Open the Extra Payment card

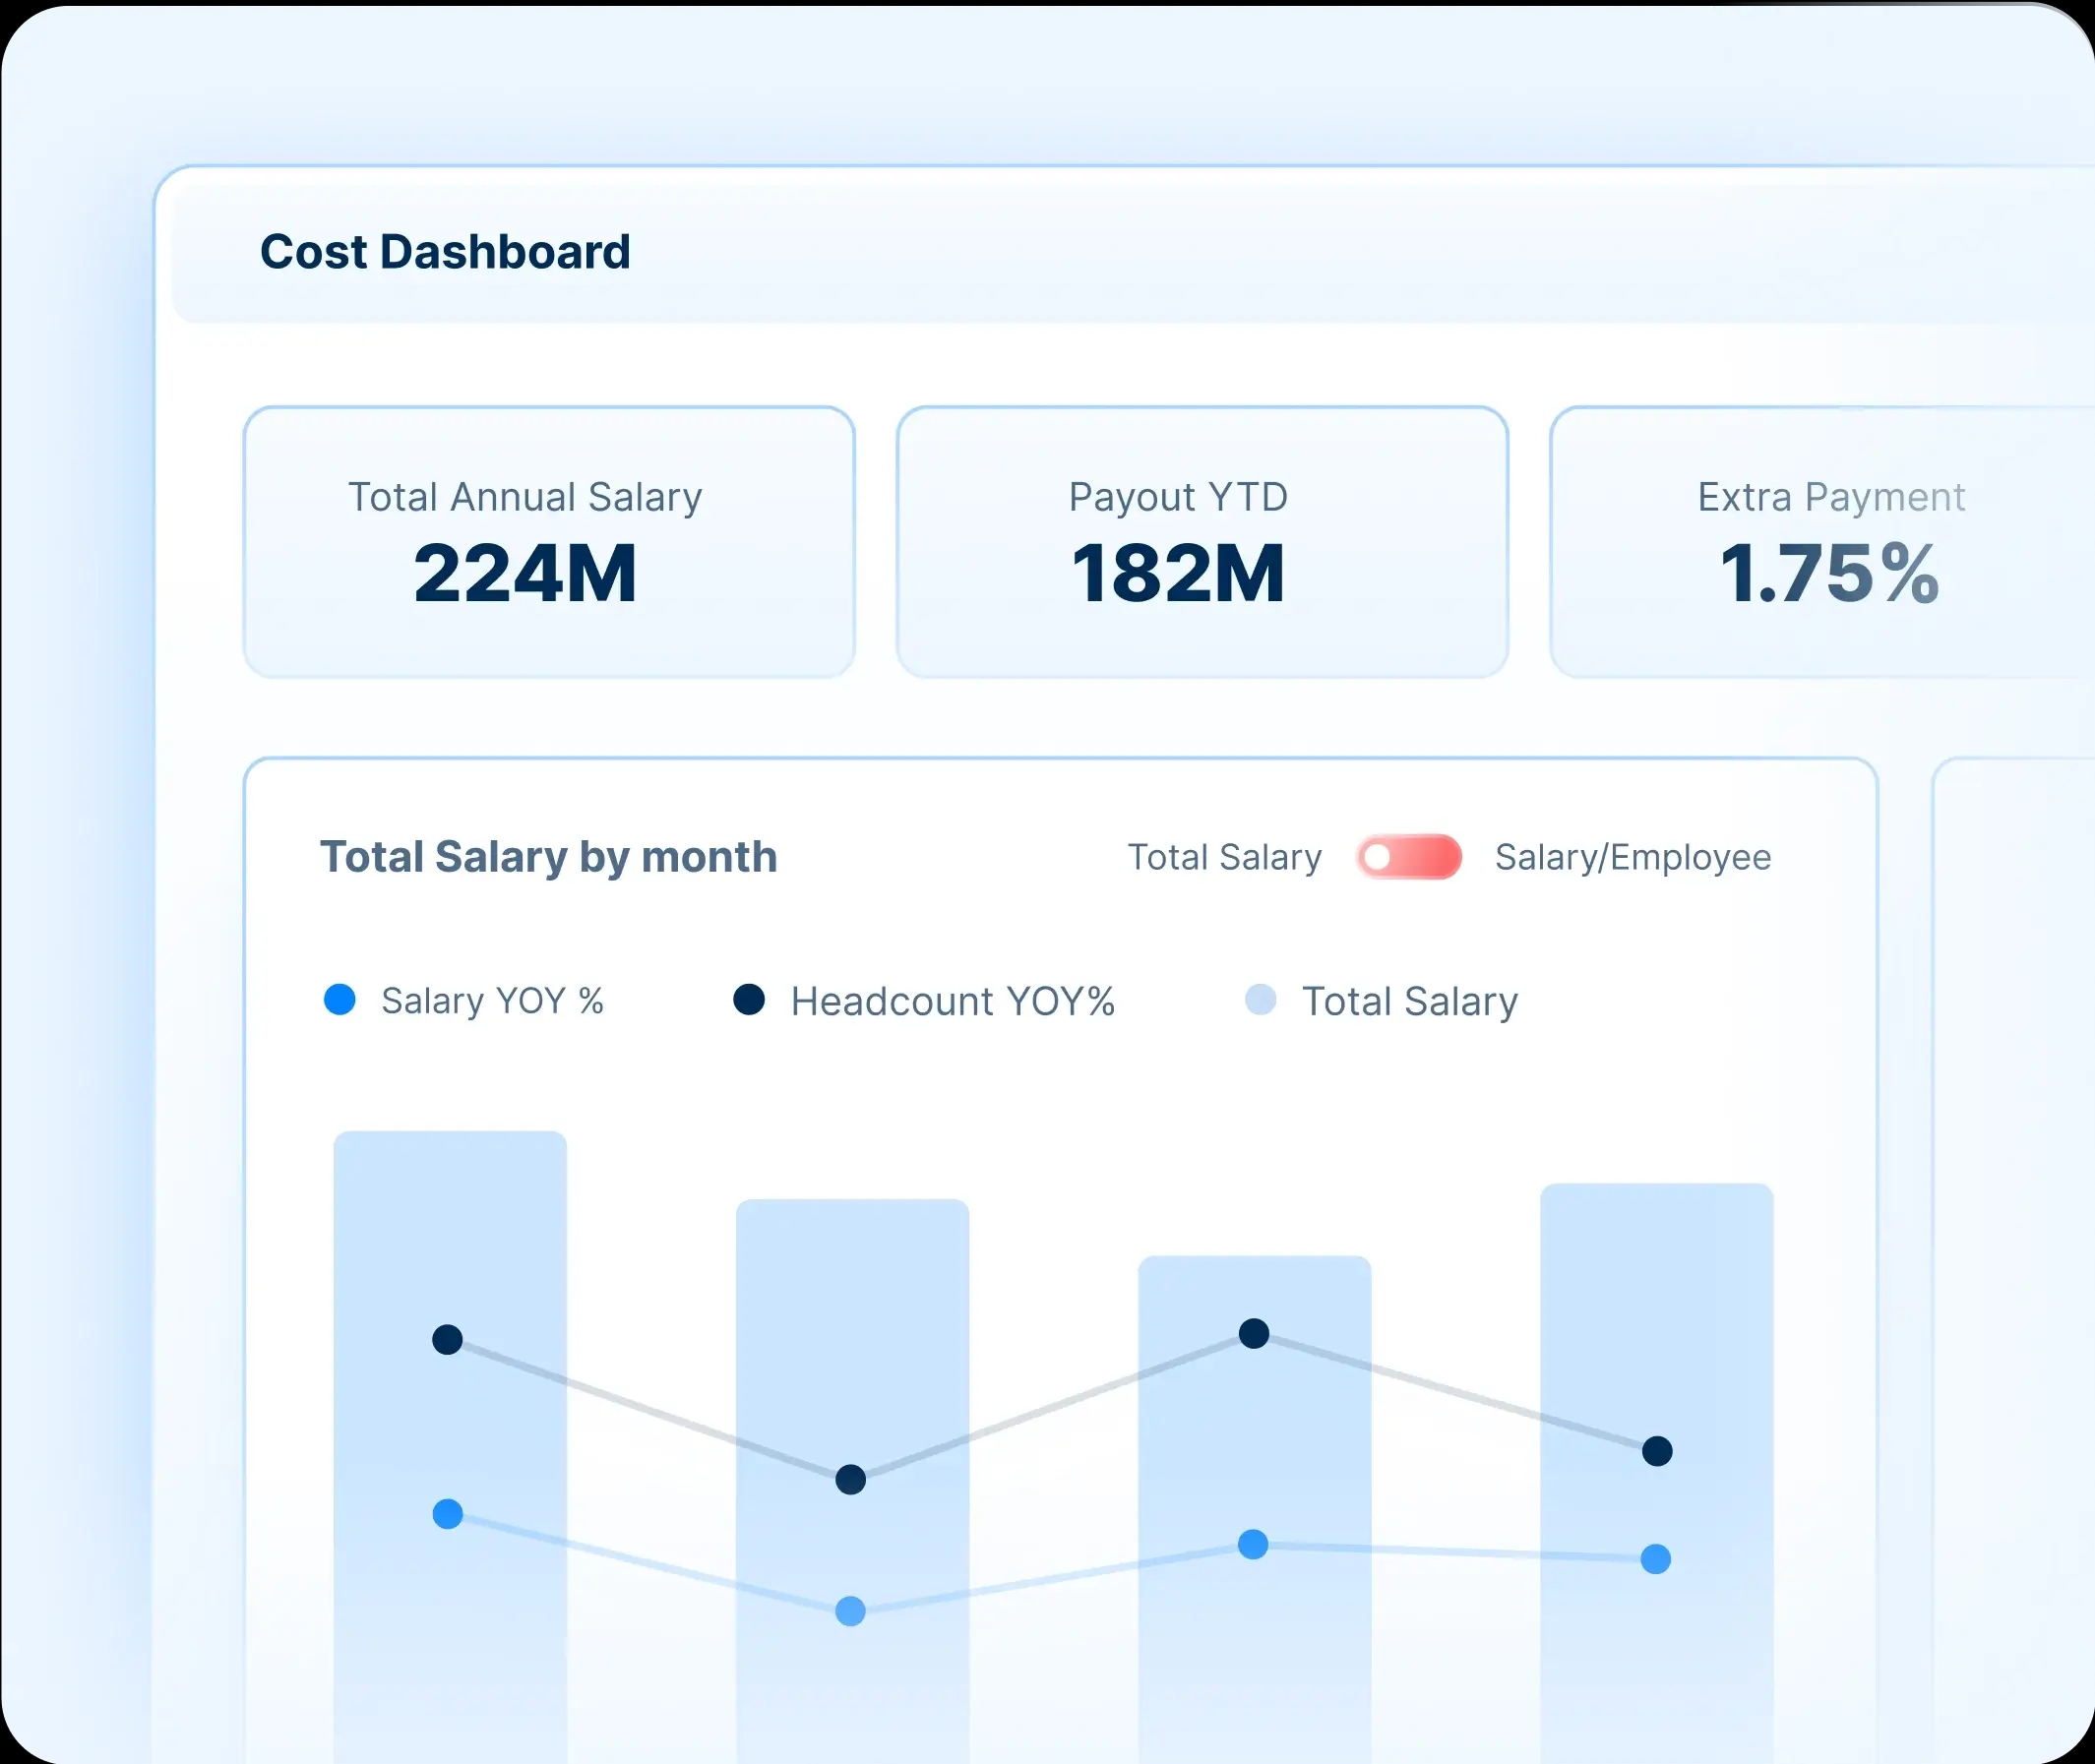coord(1822,542)
